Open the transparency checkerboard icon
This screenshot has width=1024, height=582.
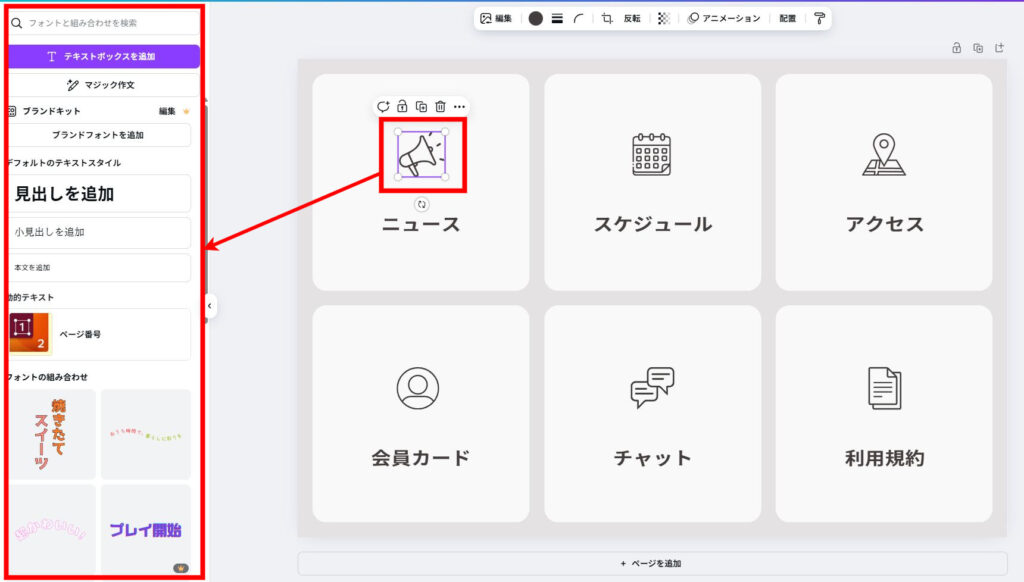tap(664, 18)
